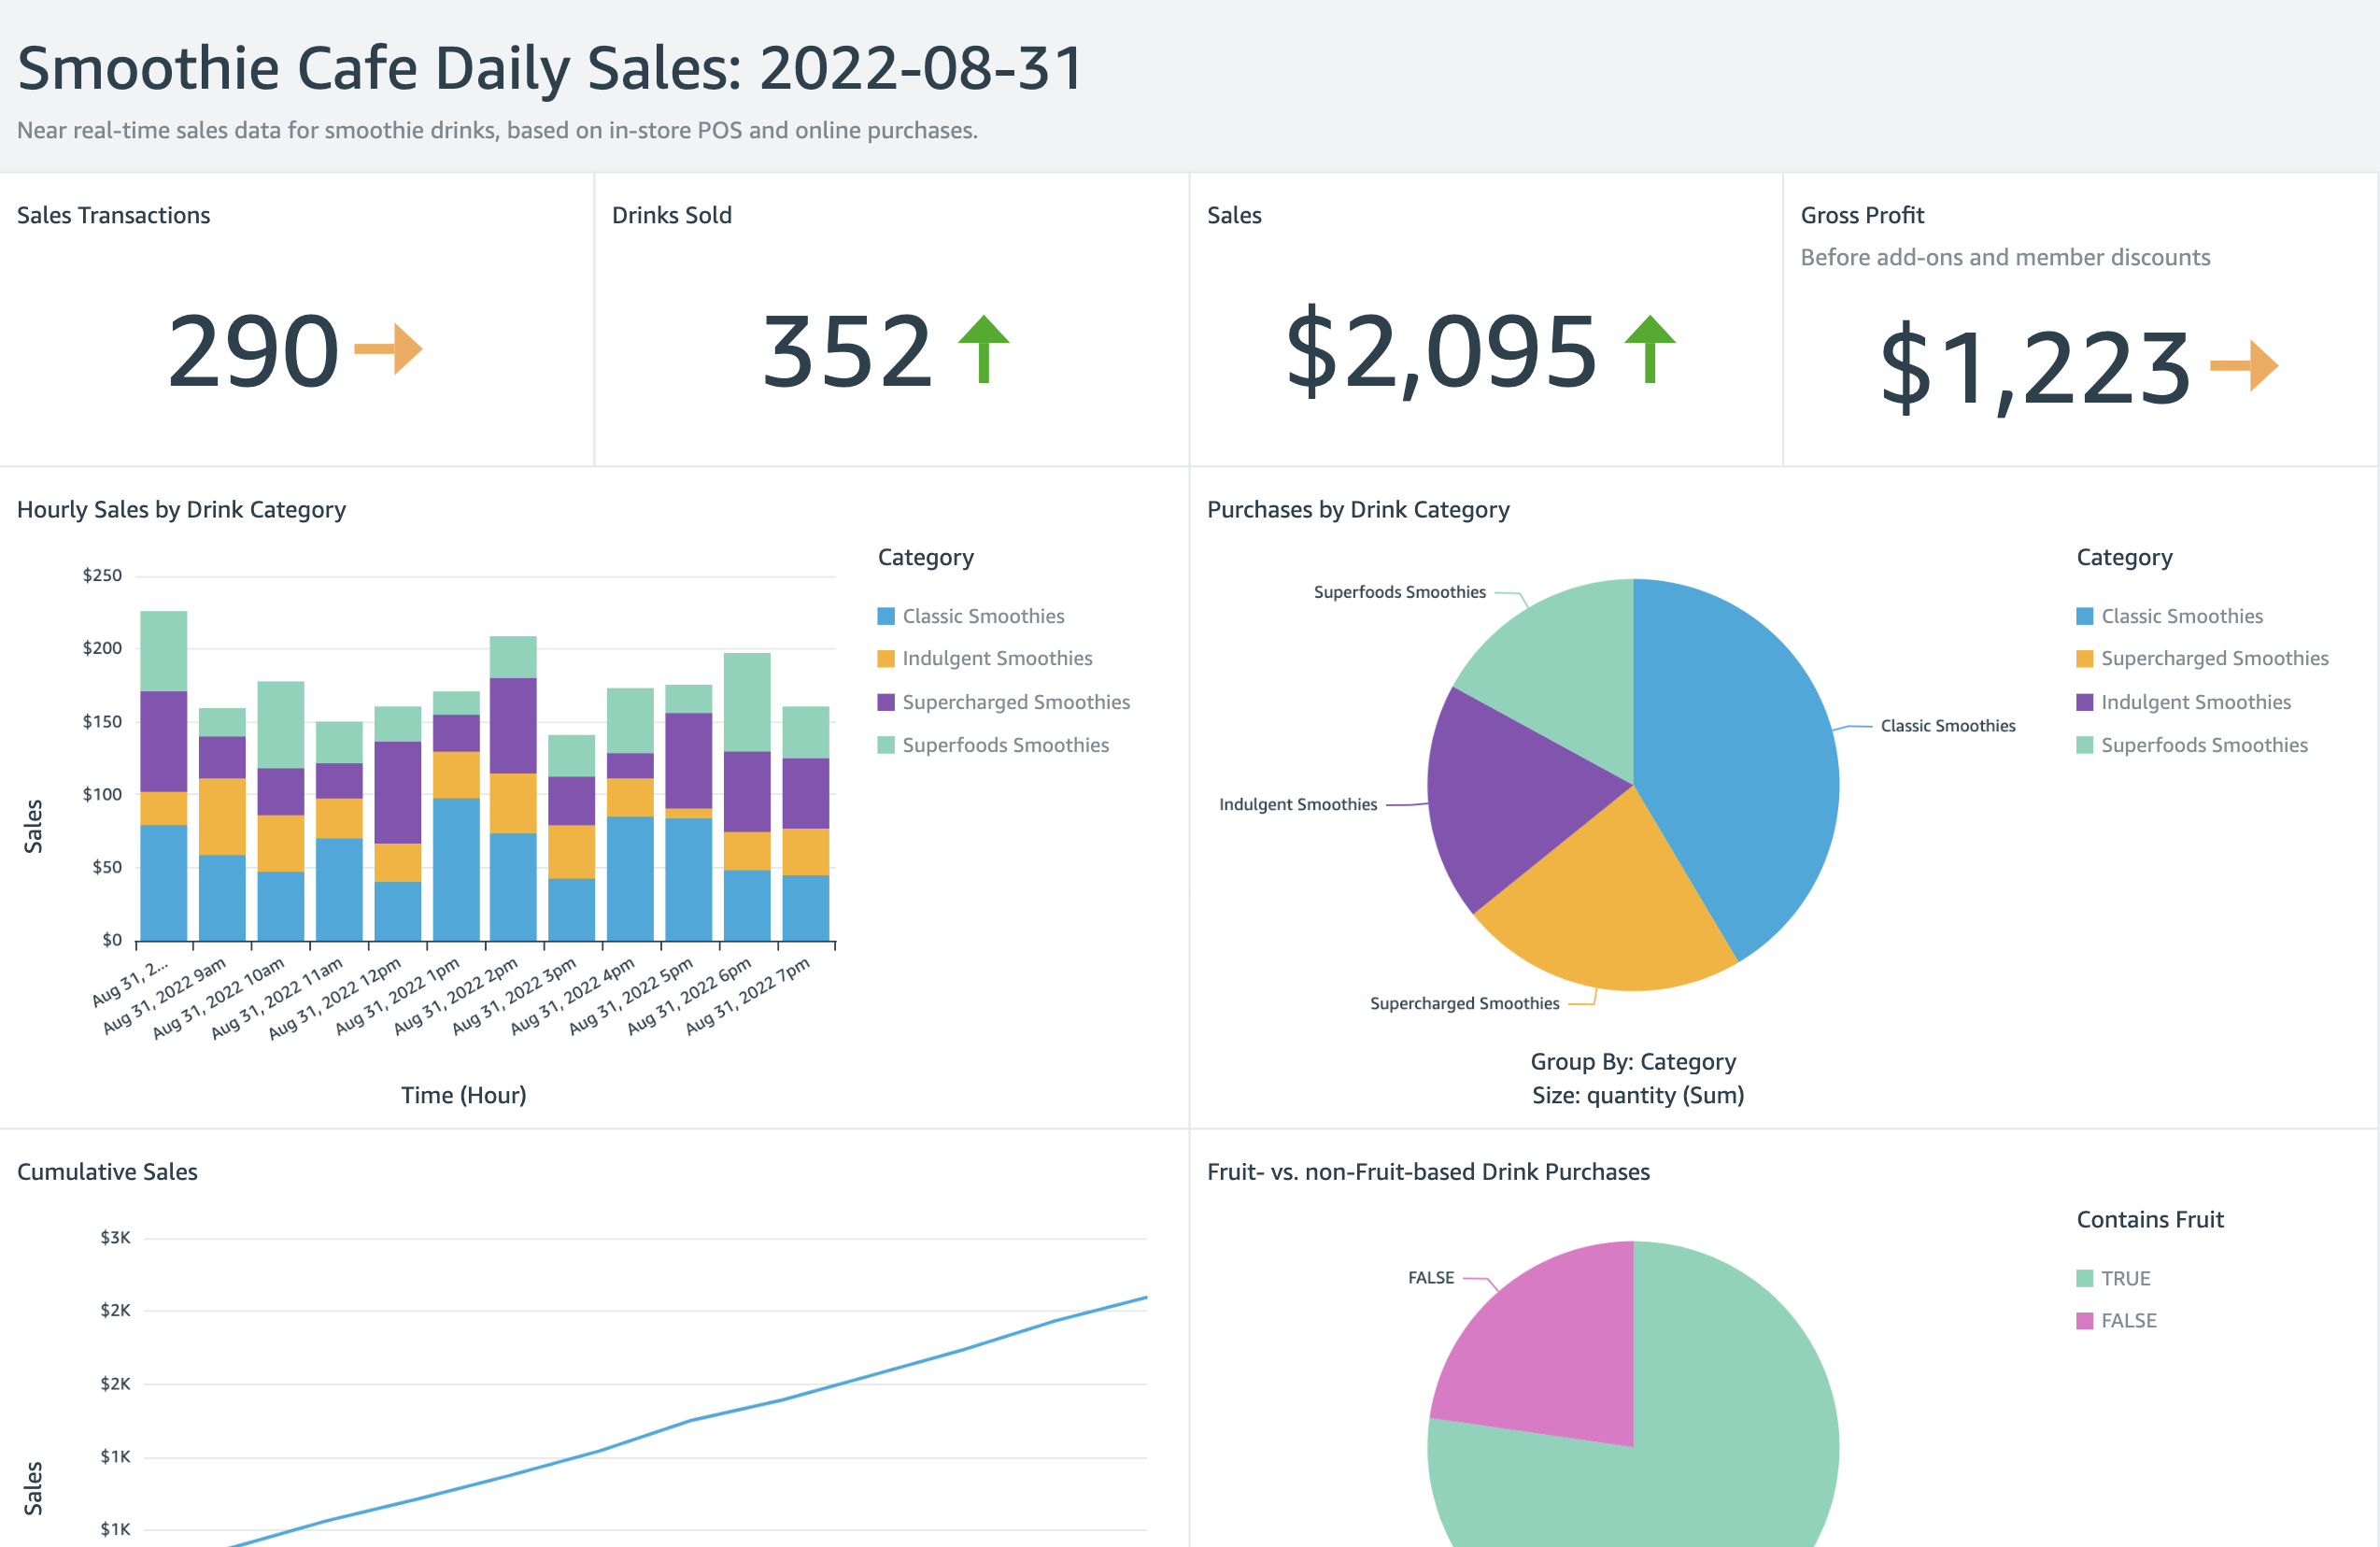Viewport: 2380px width, 1547px height.
Task: Click the Time (Hour) axis label
Action: (x=464, y=1095)
